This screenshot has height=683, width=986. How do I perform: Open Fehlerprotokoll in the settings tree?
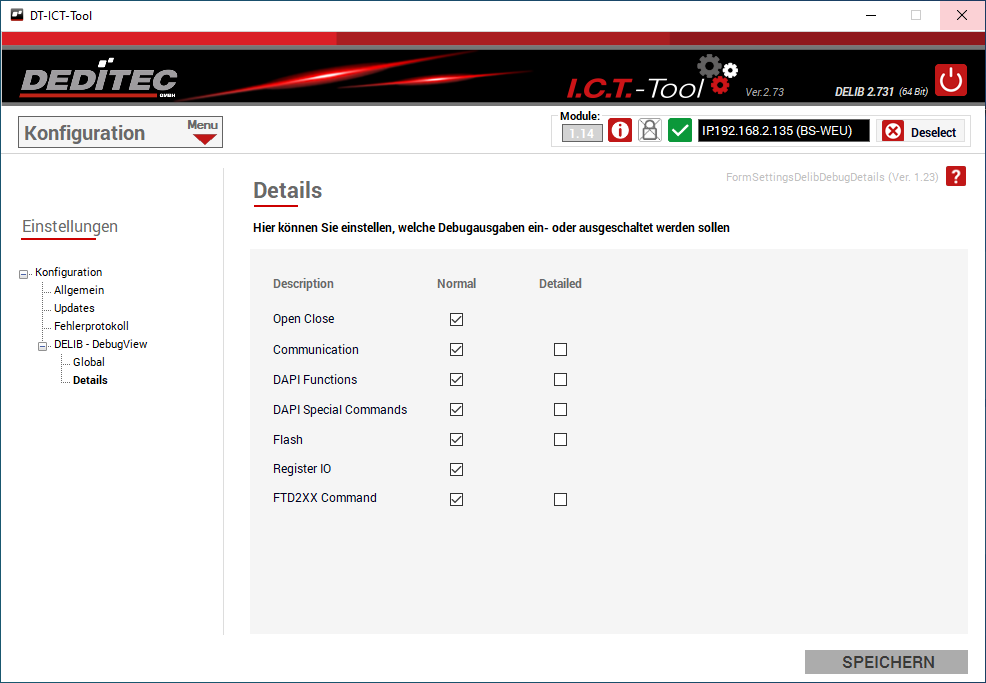pos(91,326)
